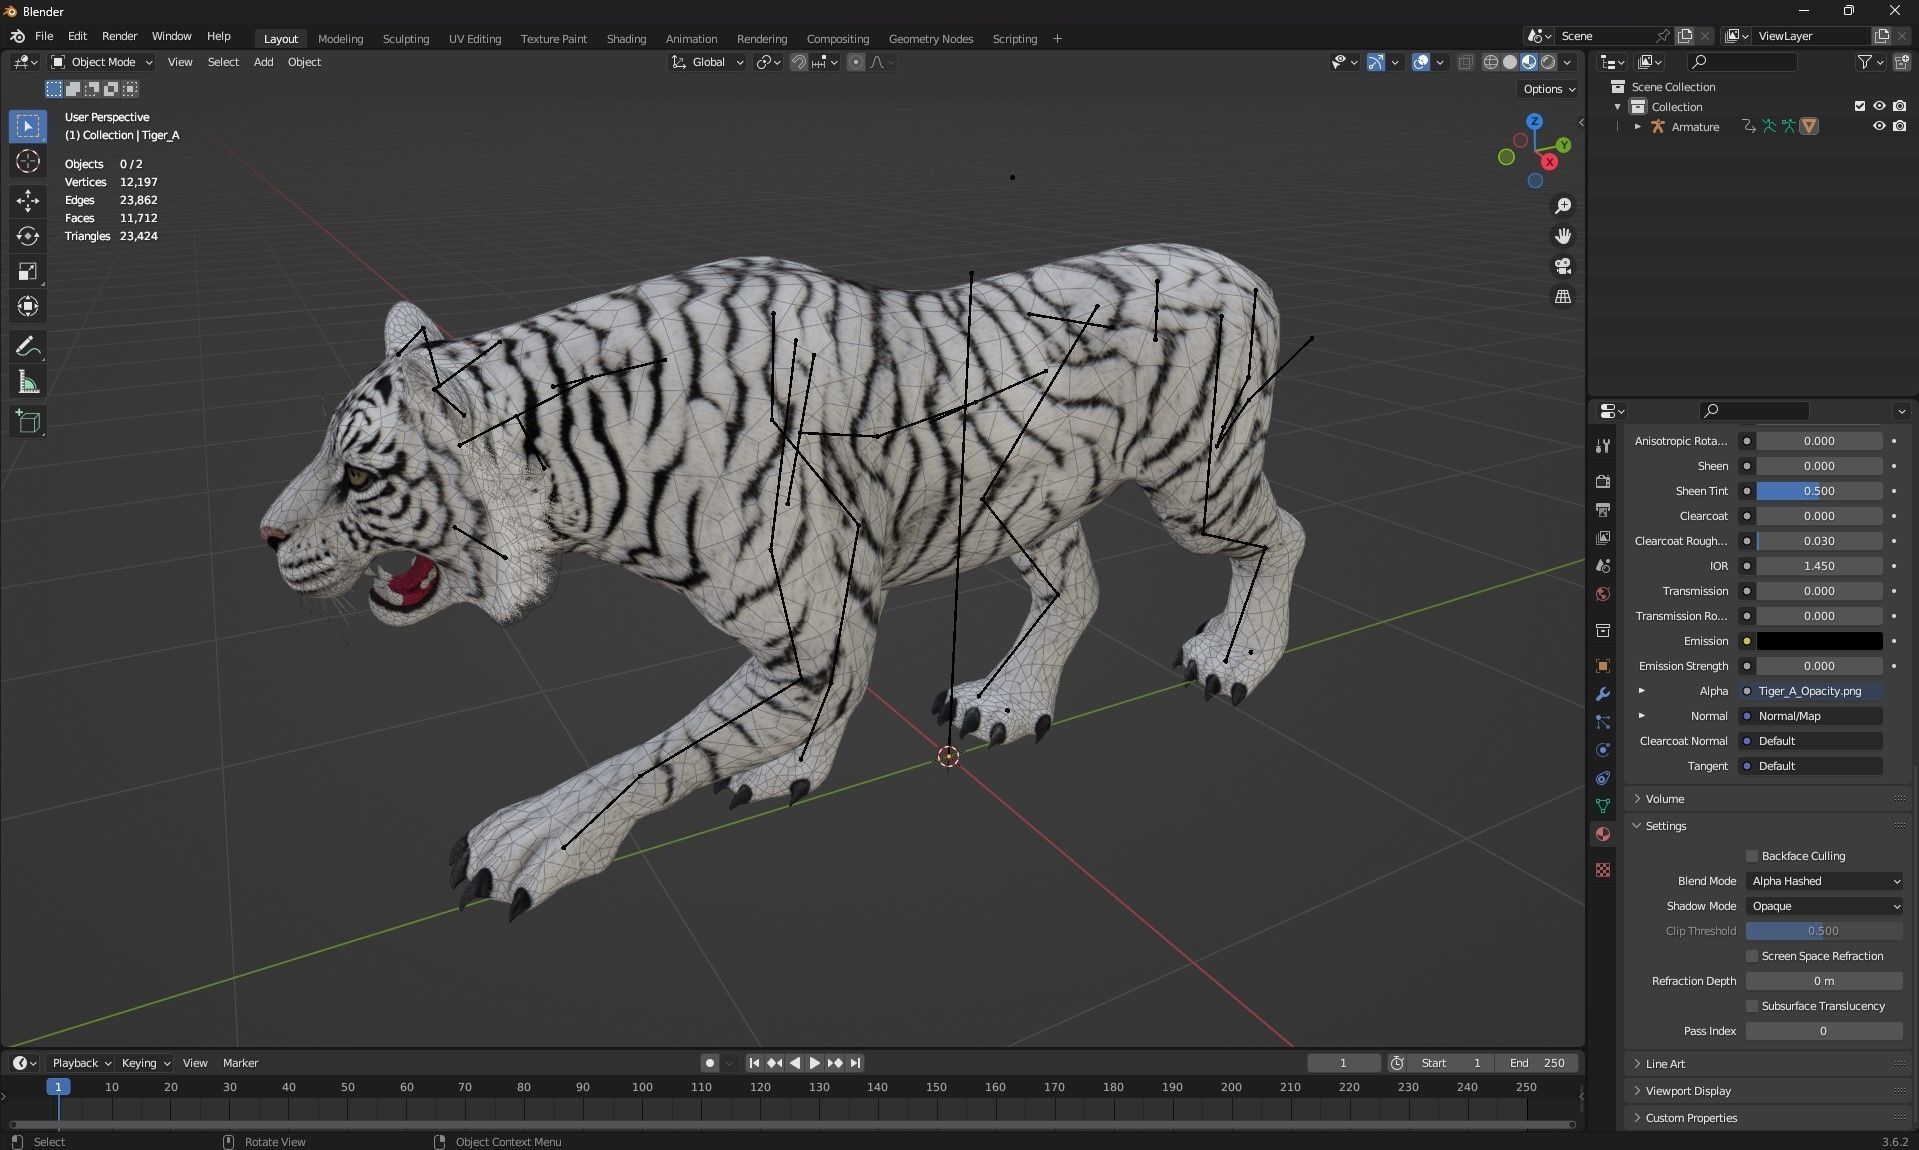This screenshot has height=1150, width=1919.
Task: Open the Object Mode dropdown
Action: pos(102,62)
